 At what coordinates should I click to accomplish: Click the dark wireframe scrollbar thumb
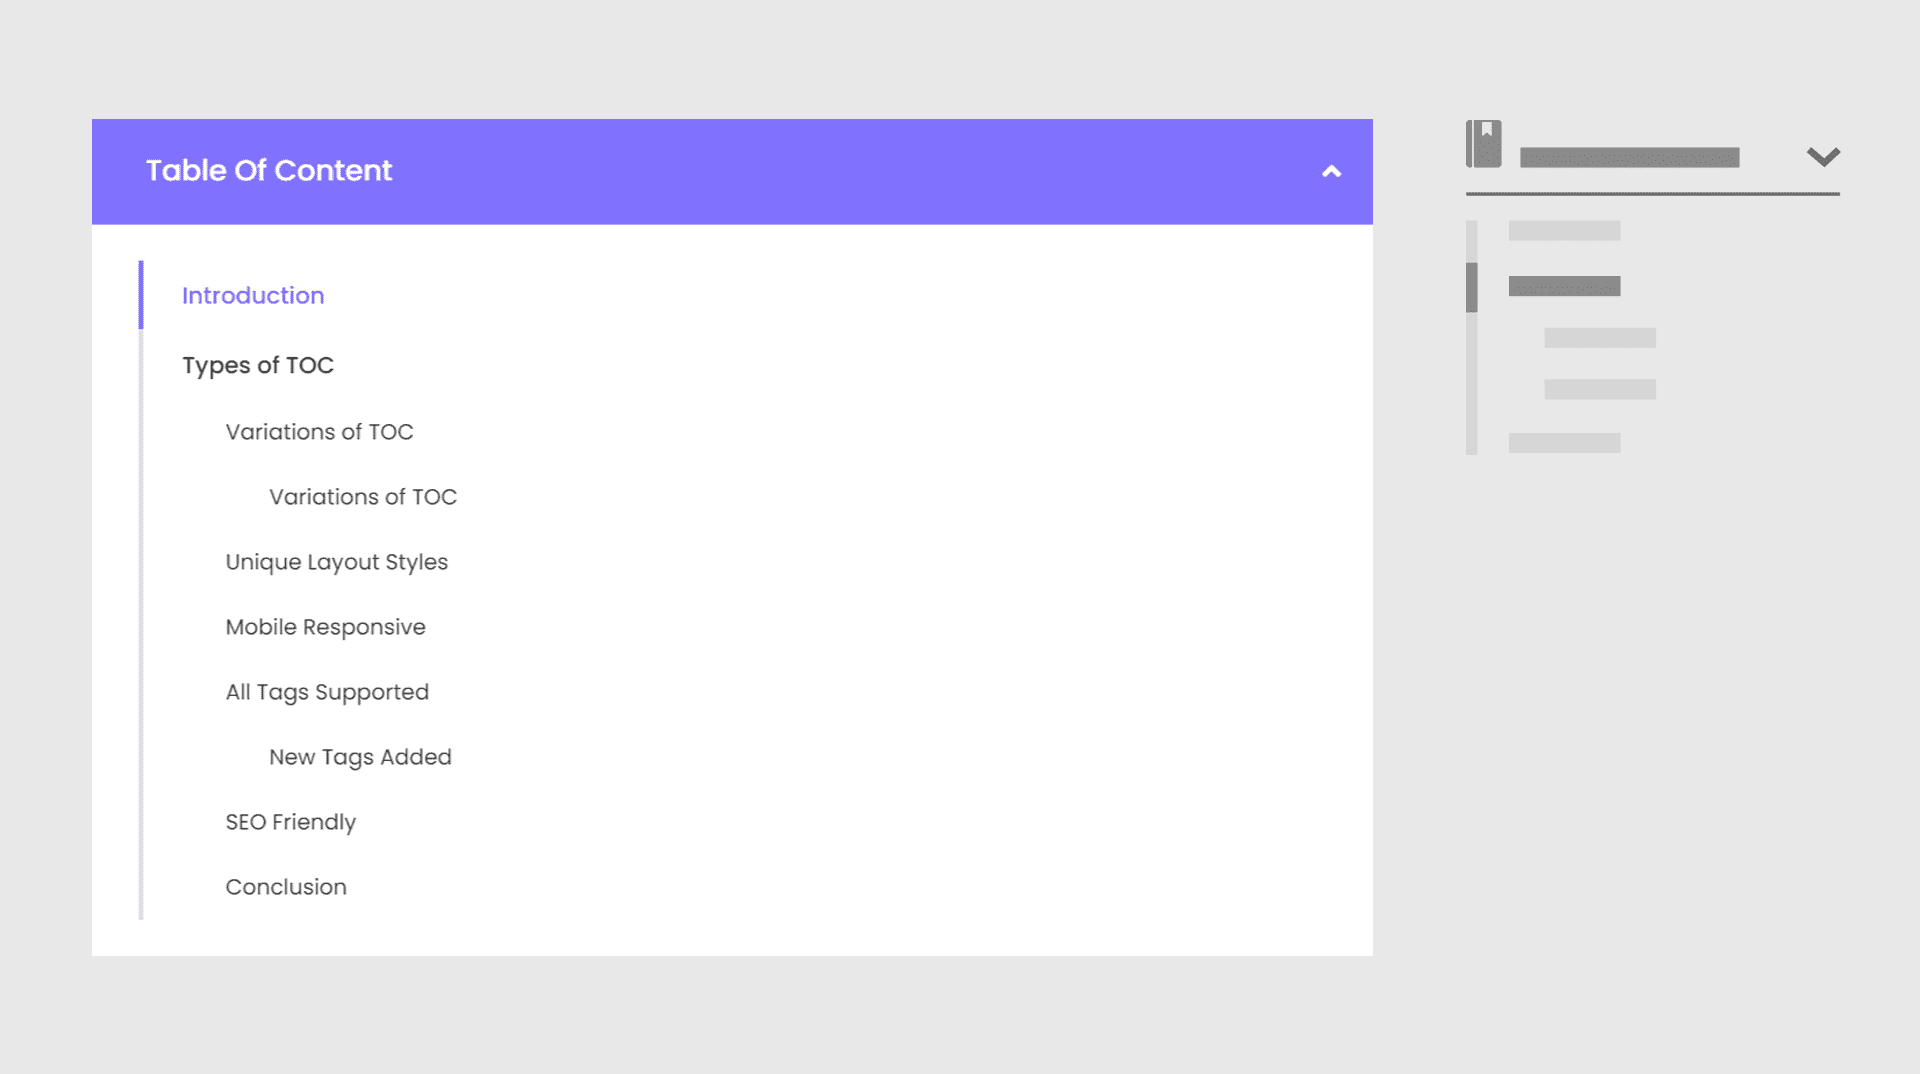(x=1472, y=288)
